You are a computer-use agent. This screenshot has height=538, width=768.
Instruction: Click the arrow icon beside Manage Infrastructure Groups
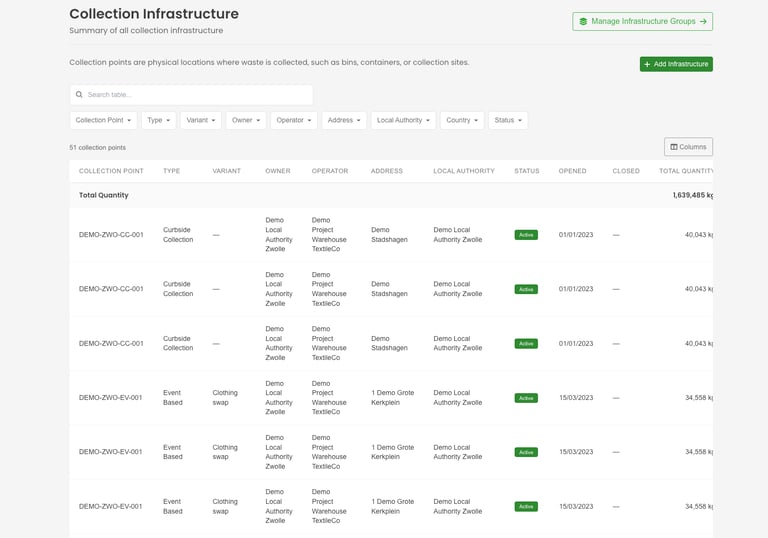pos(703,21)
